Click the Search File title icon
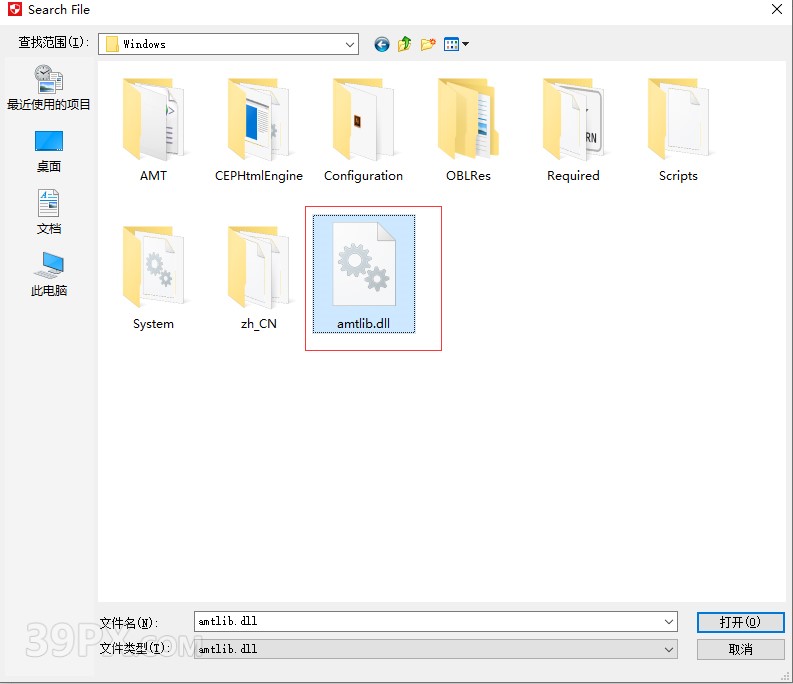 [x=15, y=9]
